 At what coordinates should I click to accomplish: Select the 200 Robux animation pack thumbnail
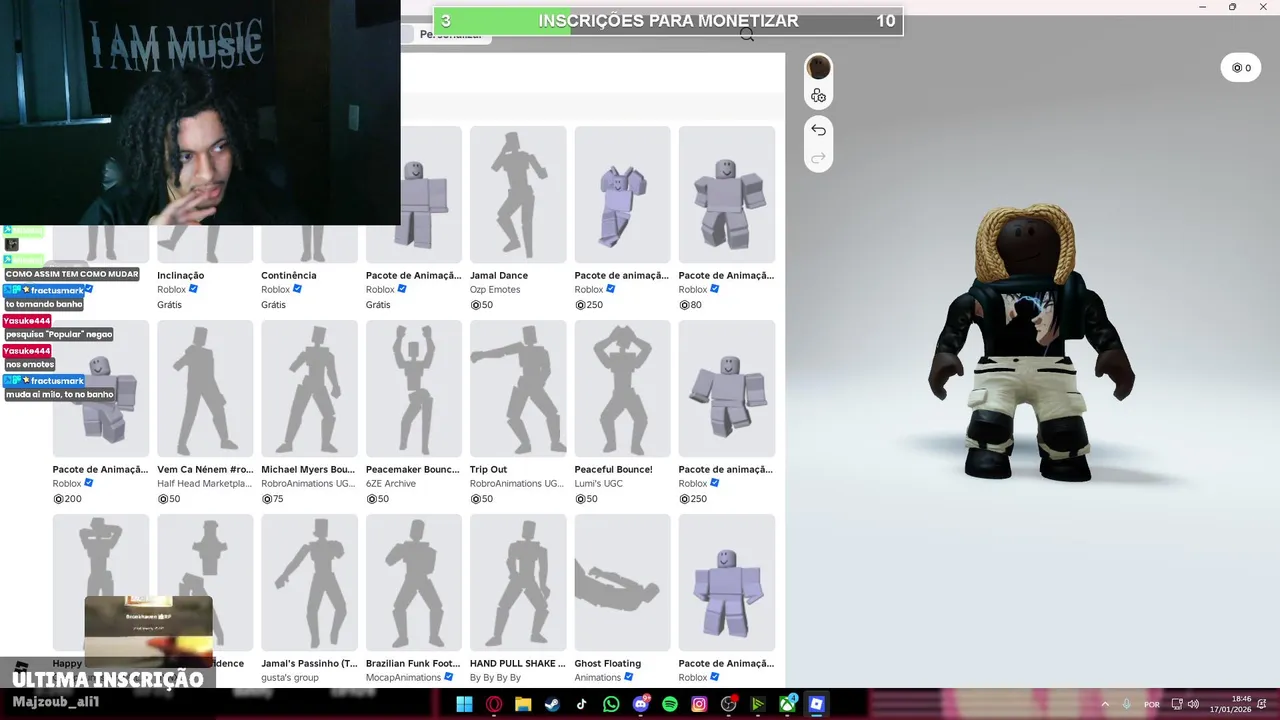click(101, 389)
